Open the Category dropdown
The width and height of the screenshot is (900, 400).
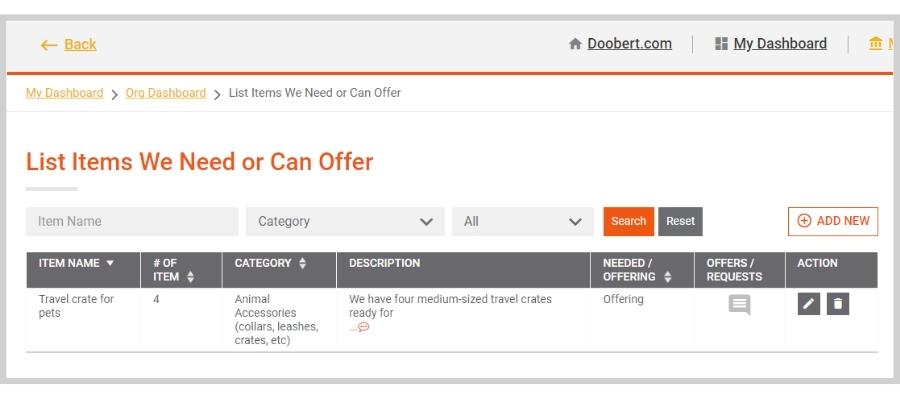(x=345, y=222)
